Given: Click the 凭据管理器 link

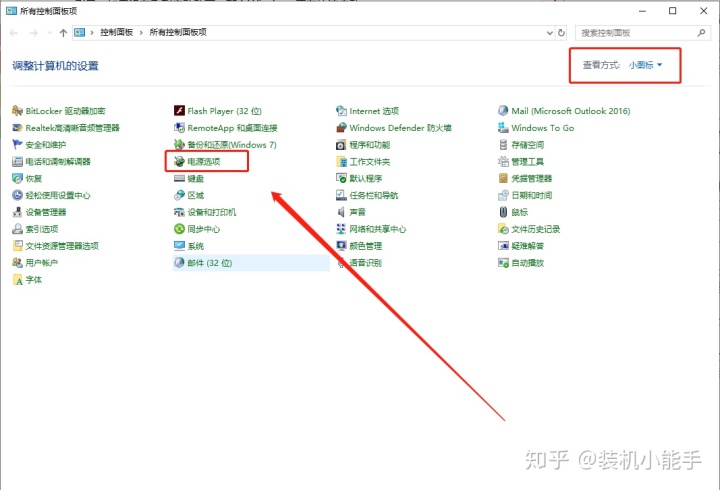Looking at the screenshot, I should pos(532,178).
